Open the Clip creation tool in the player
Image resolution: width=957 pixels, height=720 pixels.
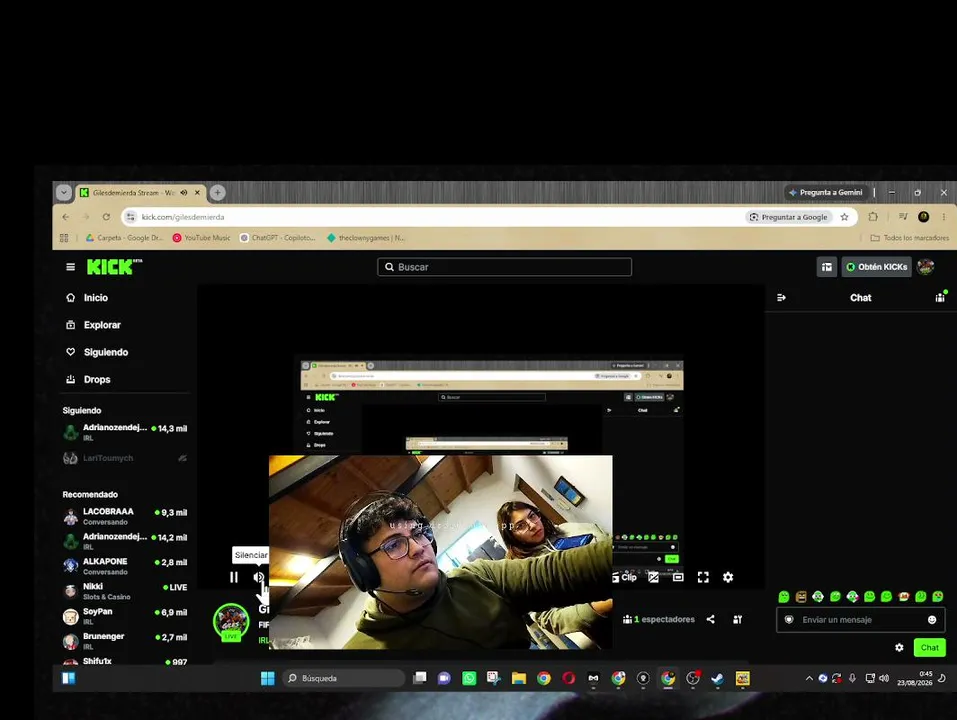(x=624, y=577)
